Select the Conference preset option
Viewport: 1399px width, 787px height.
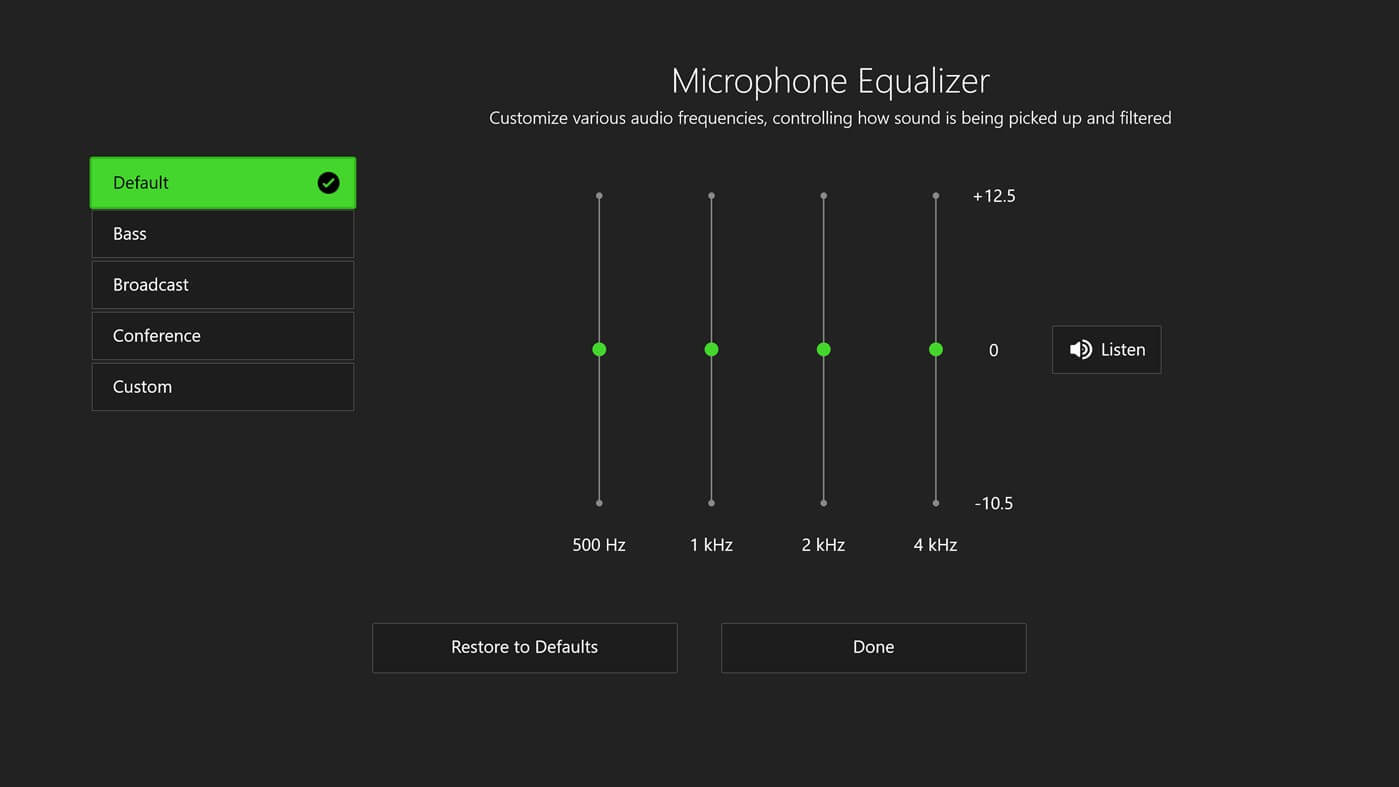(222, 336)
